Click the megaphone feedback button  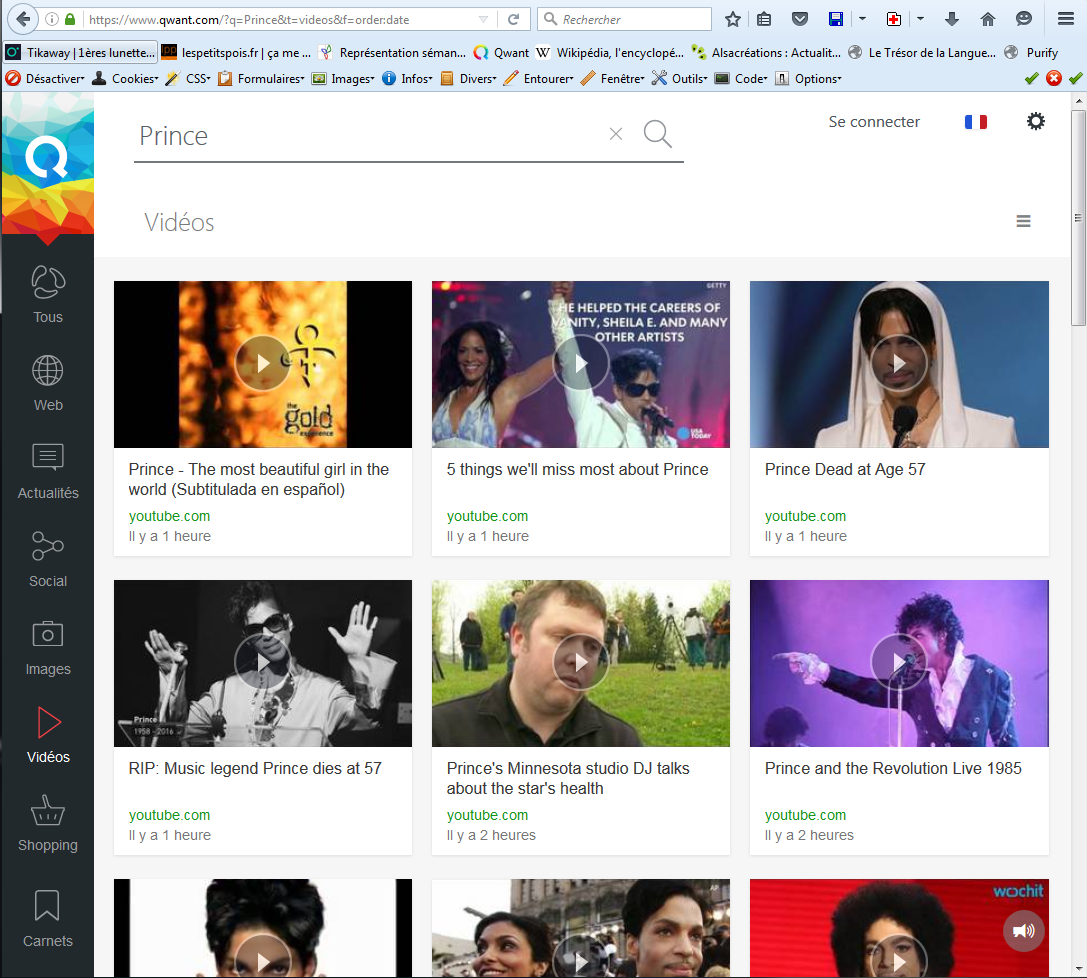pyautogui.click(x=1023, y=931)
